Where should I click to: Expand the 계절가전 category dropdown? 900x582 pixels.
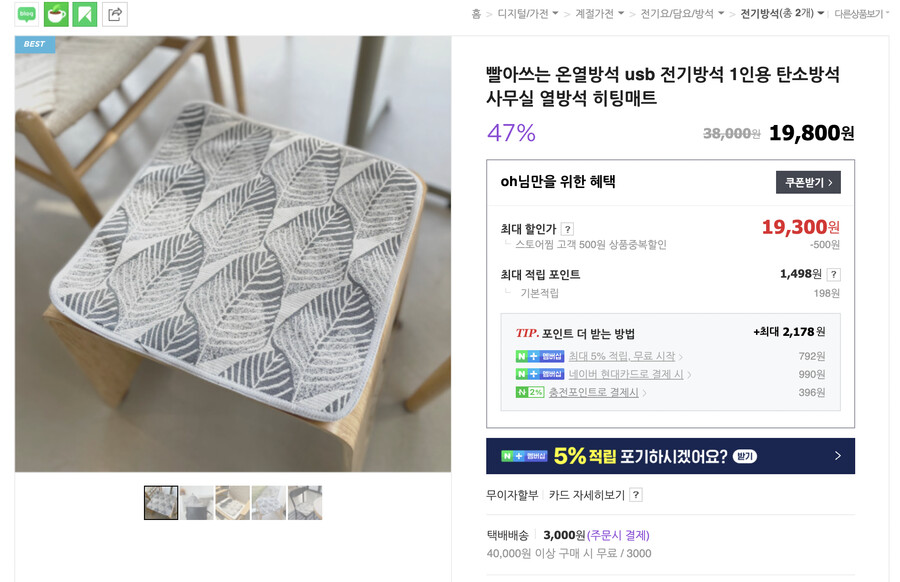pos(597,14)
